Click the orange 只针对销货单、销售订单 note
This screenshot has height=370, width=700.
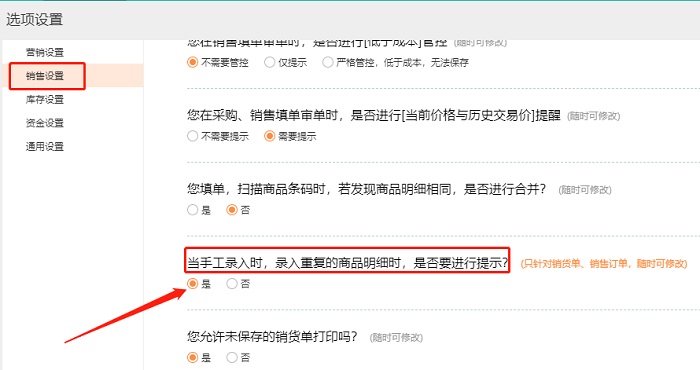click(x=604, y=264)
